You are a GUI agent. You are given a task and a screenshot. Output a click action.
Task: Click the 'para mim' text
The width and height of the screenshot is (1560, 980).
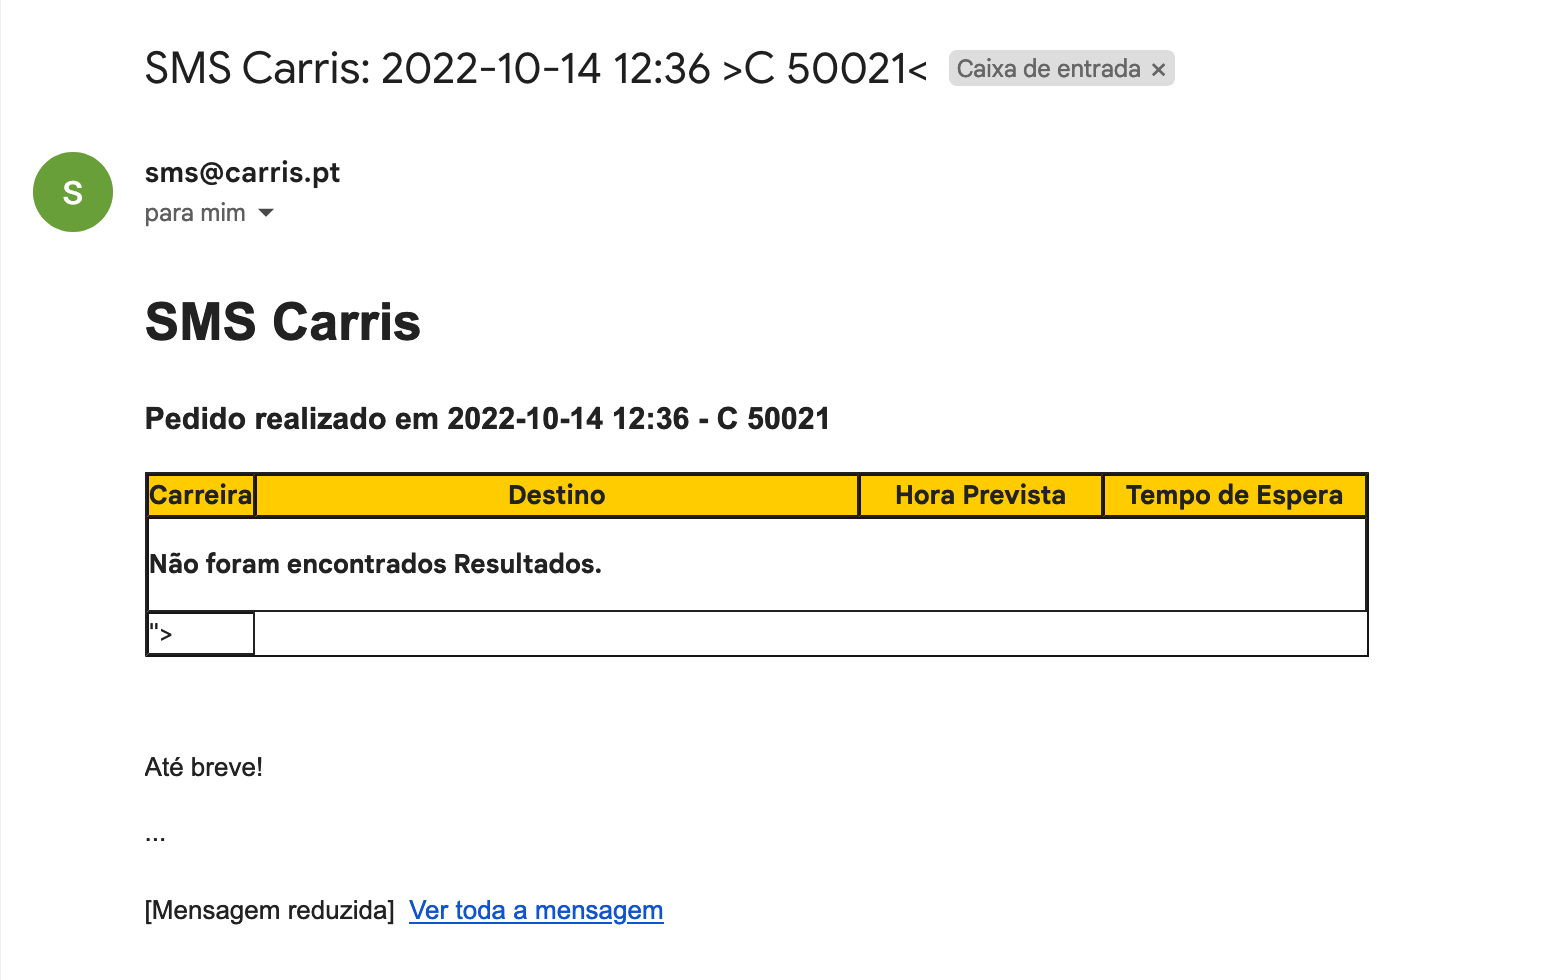[195, 213]
